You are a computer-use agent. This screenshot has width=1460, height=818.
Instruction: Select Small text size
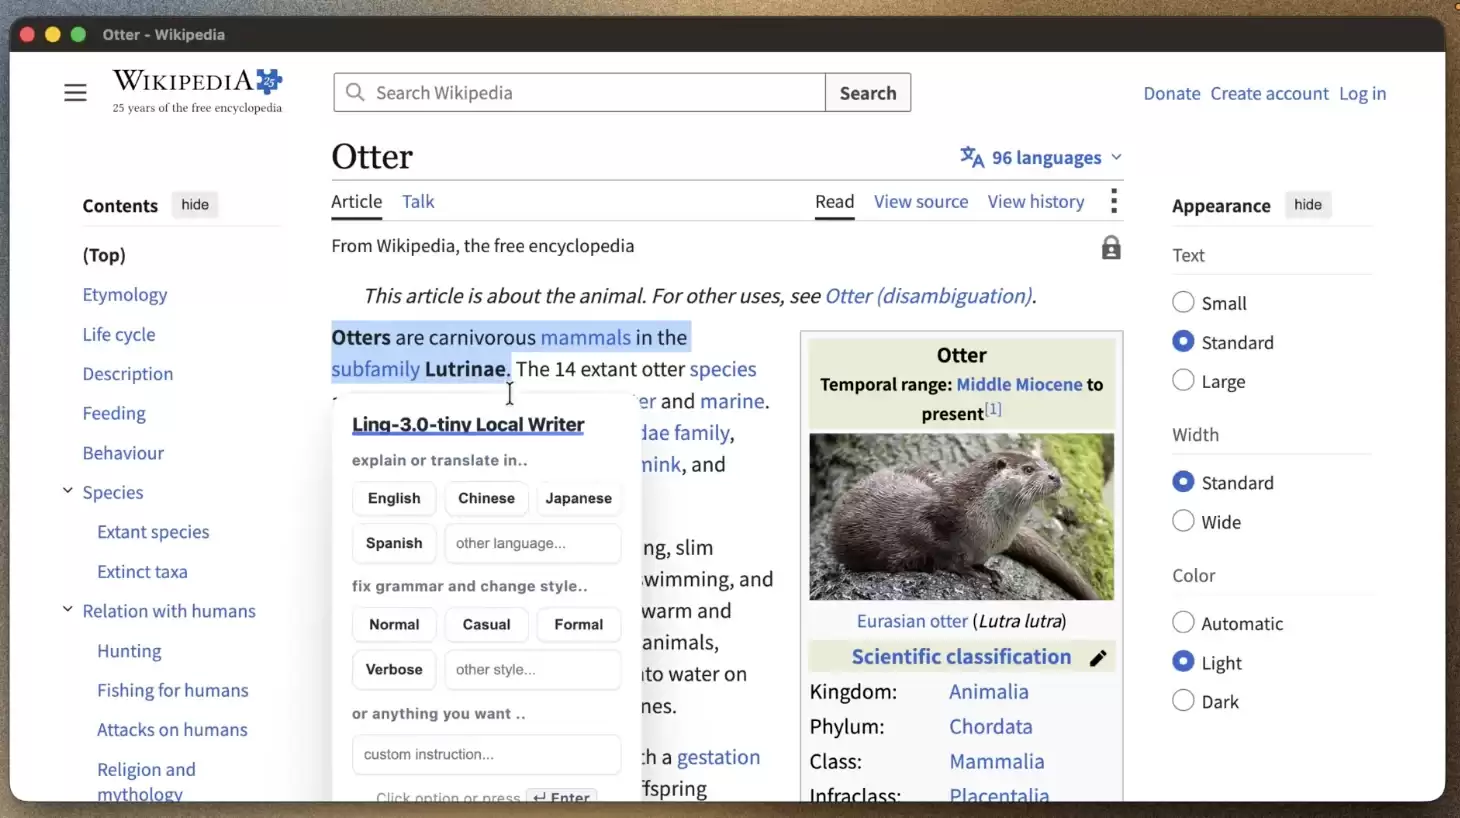tap(1183, 302)
